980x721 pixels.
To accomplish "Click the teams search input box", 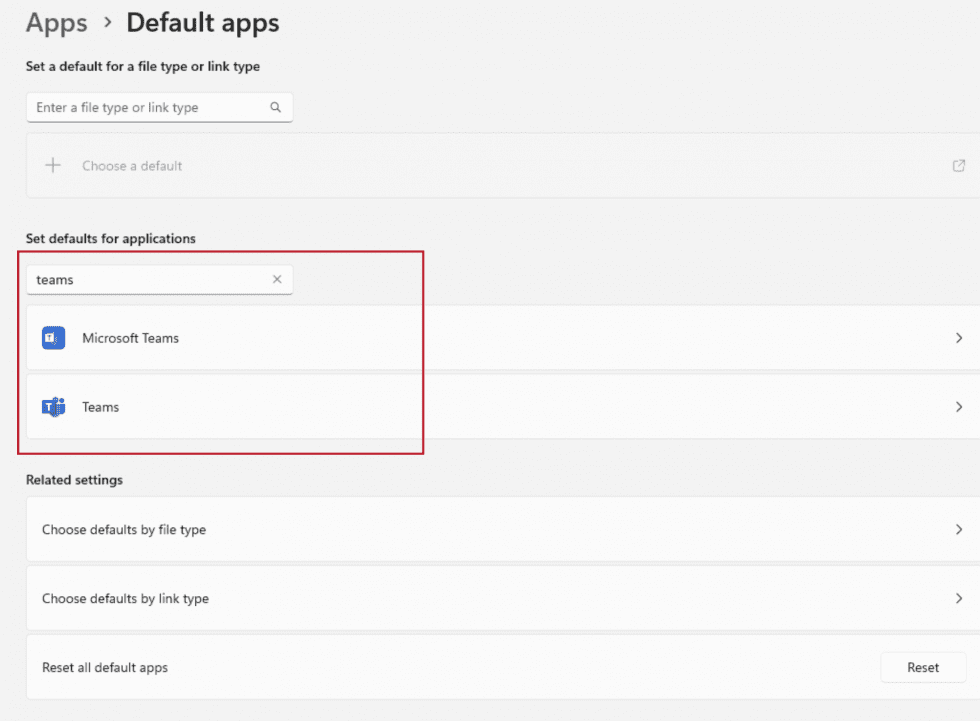I will coord(150,279).
